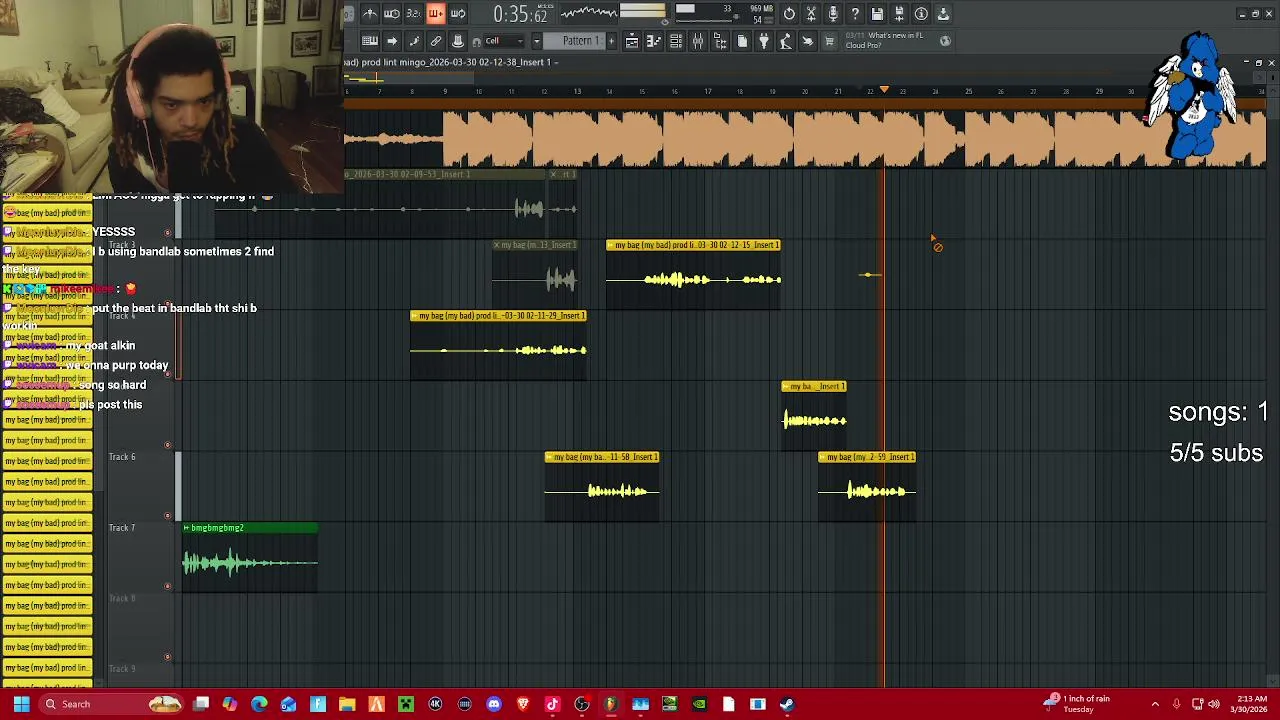Open the pattern selector arrow dropdown
Image resolution: width=1280 pixels, height=720 pixels.
coord(536,41)
